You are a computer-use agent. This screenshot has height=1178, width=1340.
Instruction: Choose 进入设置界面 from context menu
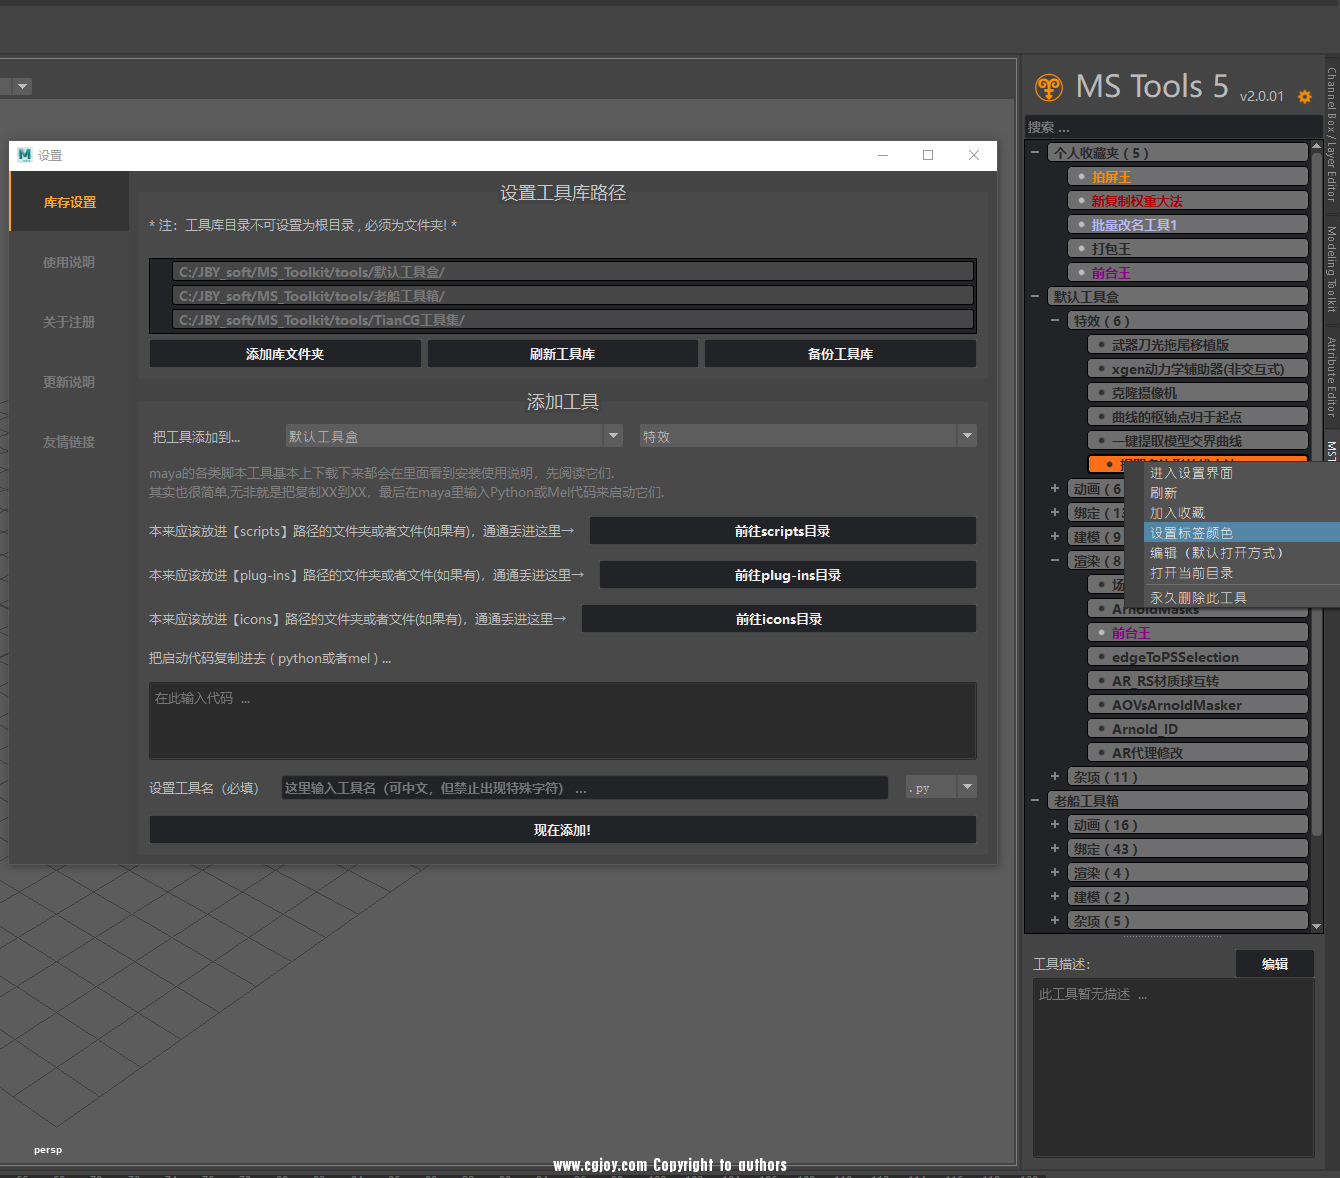tap(1241, 473)
